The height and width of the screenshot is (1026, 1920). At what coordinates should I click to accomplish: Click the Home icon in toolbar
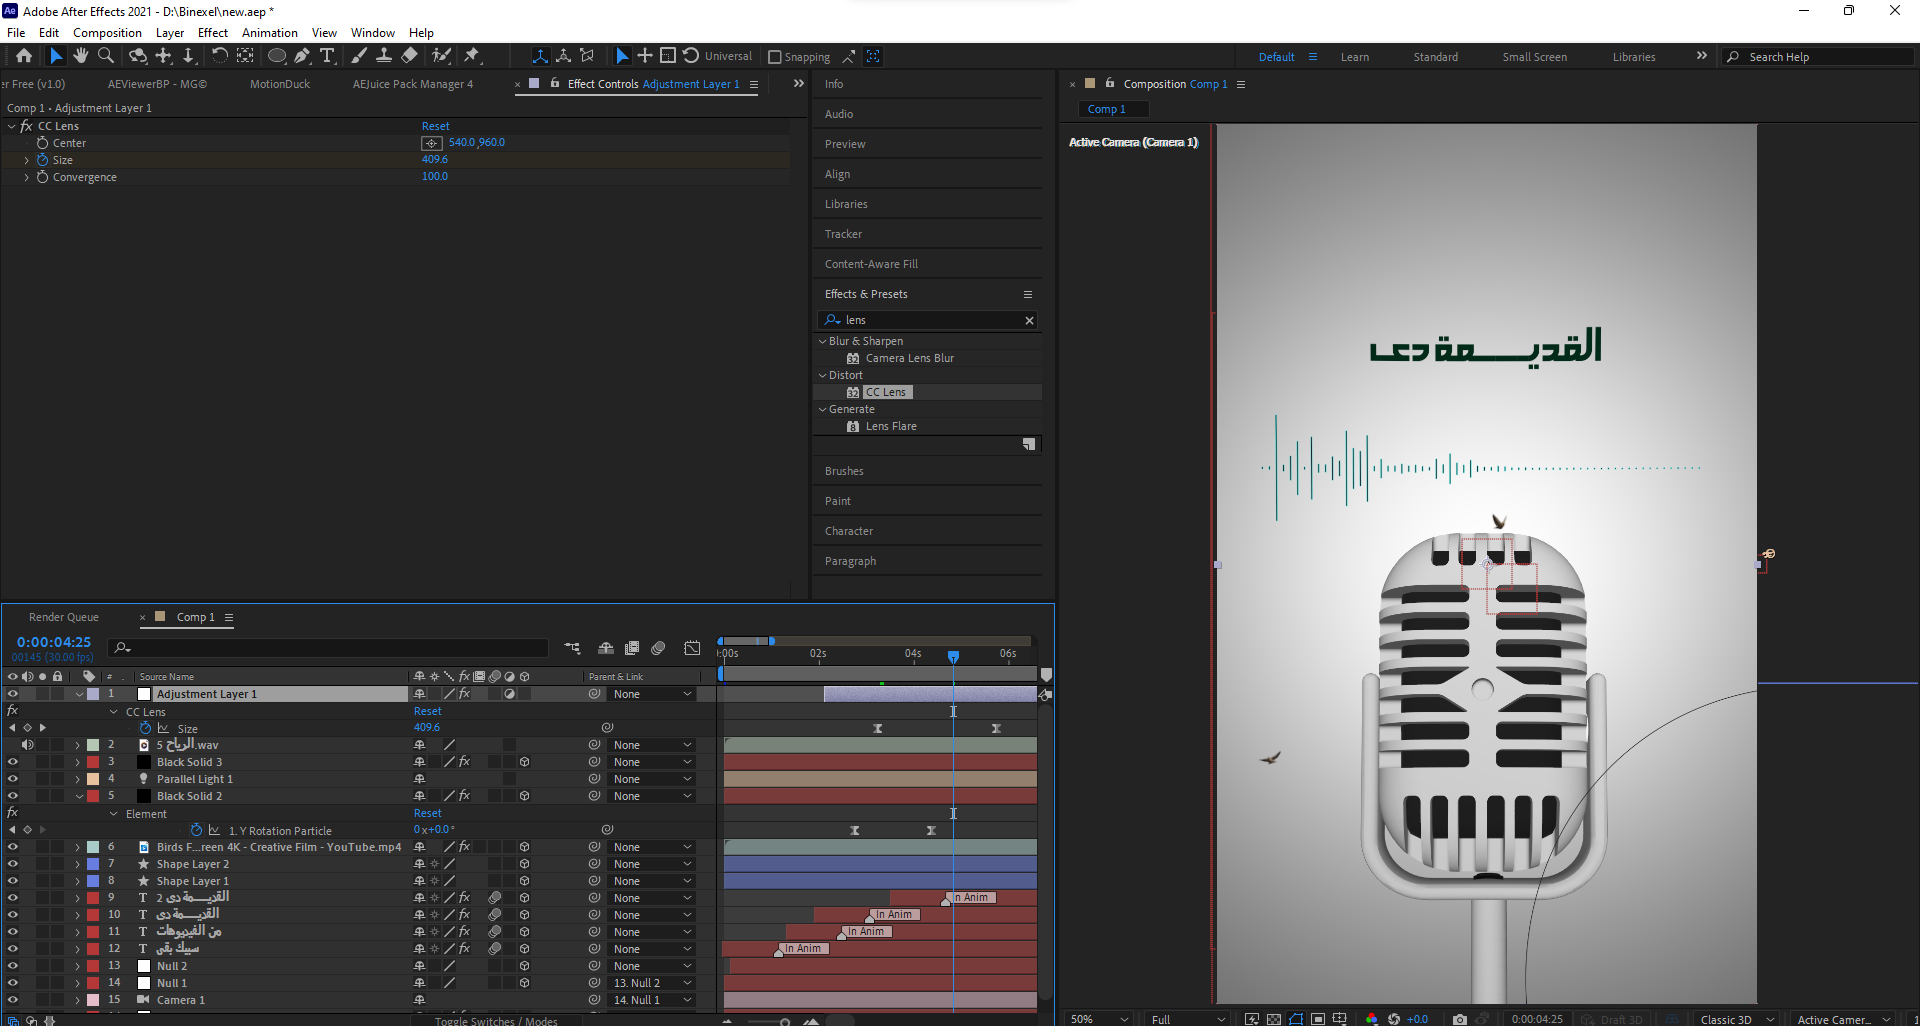pos(24,56)
